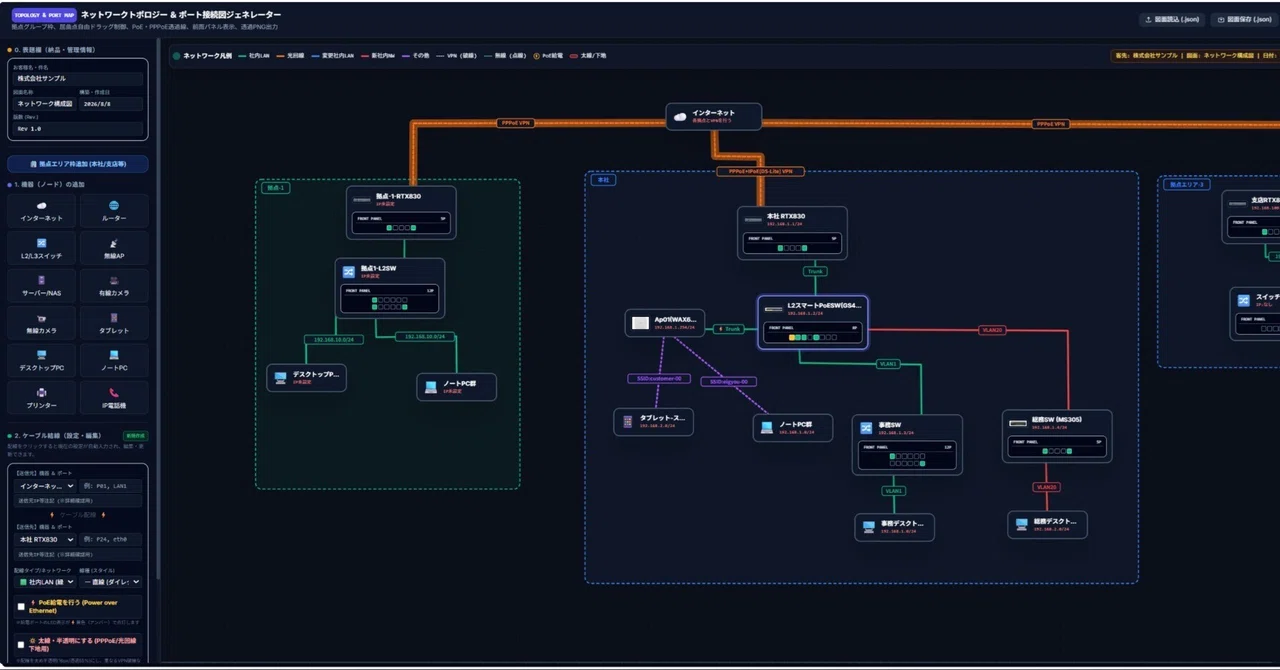Enable PoE給電を行う checkbox

point(21,606)
